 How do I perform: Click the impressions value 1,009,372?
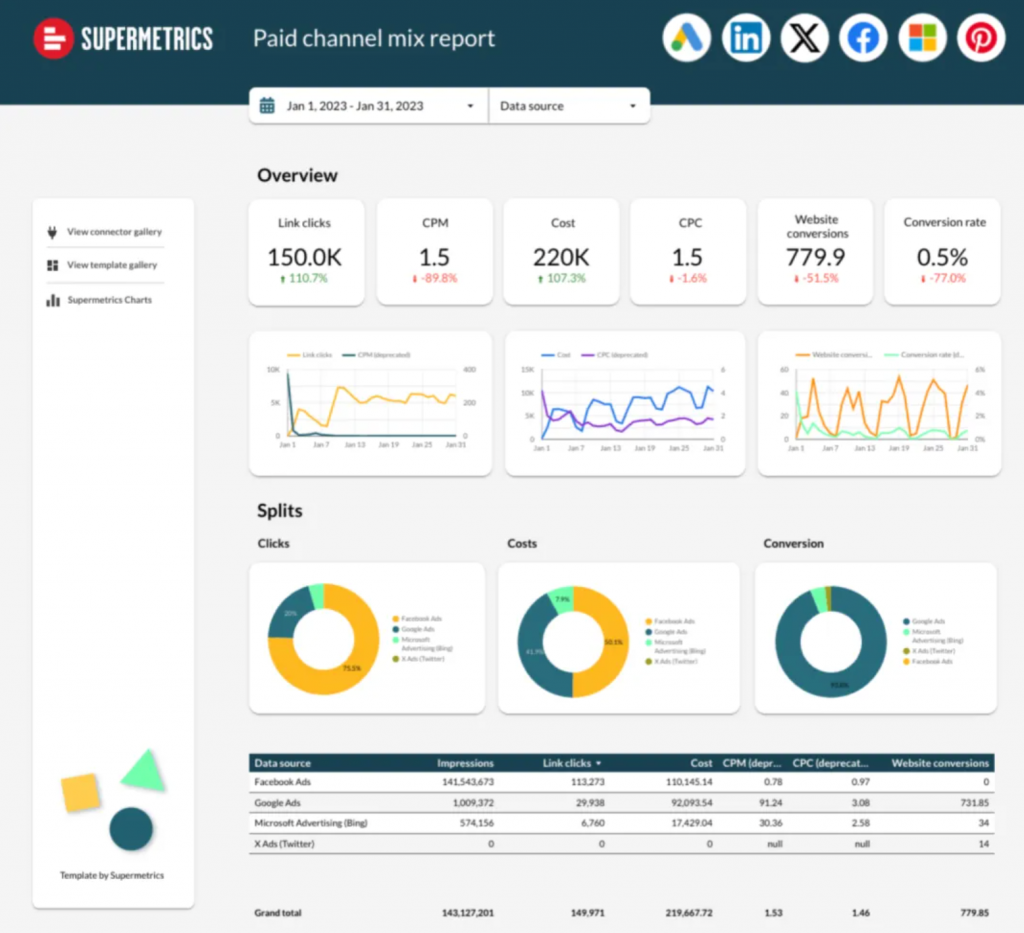(473, 803)
